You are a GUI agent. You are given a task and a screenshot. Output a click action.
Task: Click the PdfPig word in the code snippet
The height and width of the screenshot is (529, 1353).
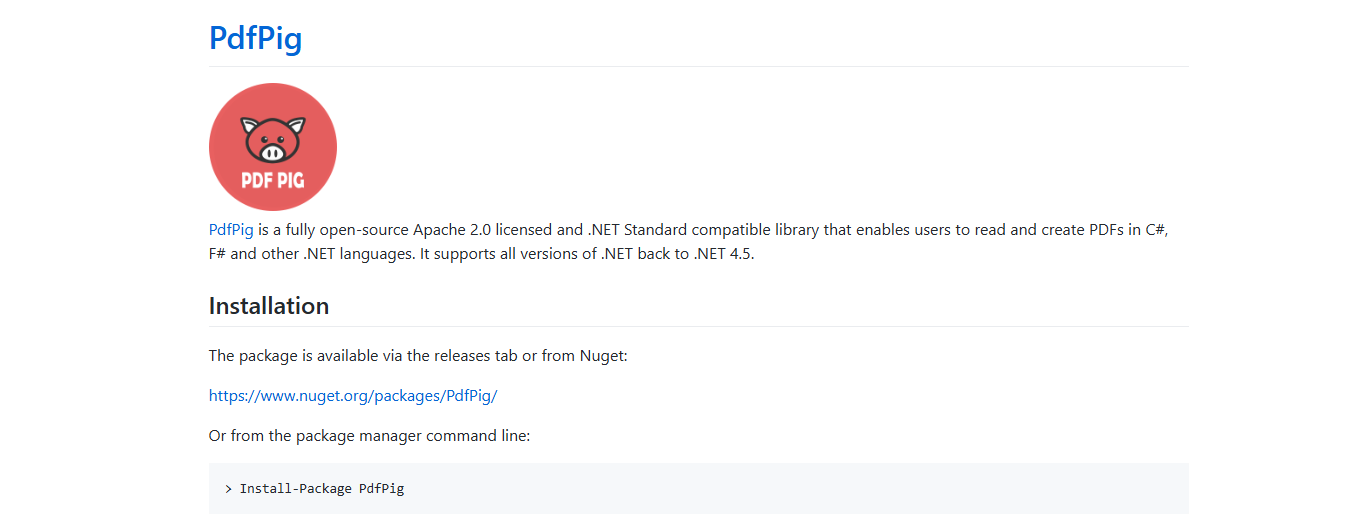coord(382,489)
